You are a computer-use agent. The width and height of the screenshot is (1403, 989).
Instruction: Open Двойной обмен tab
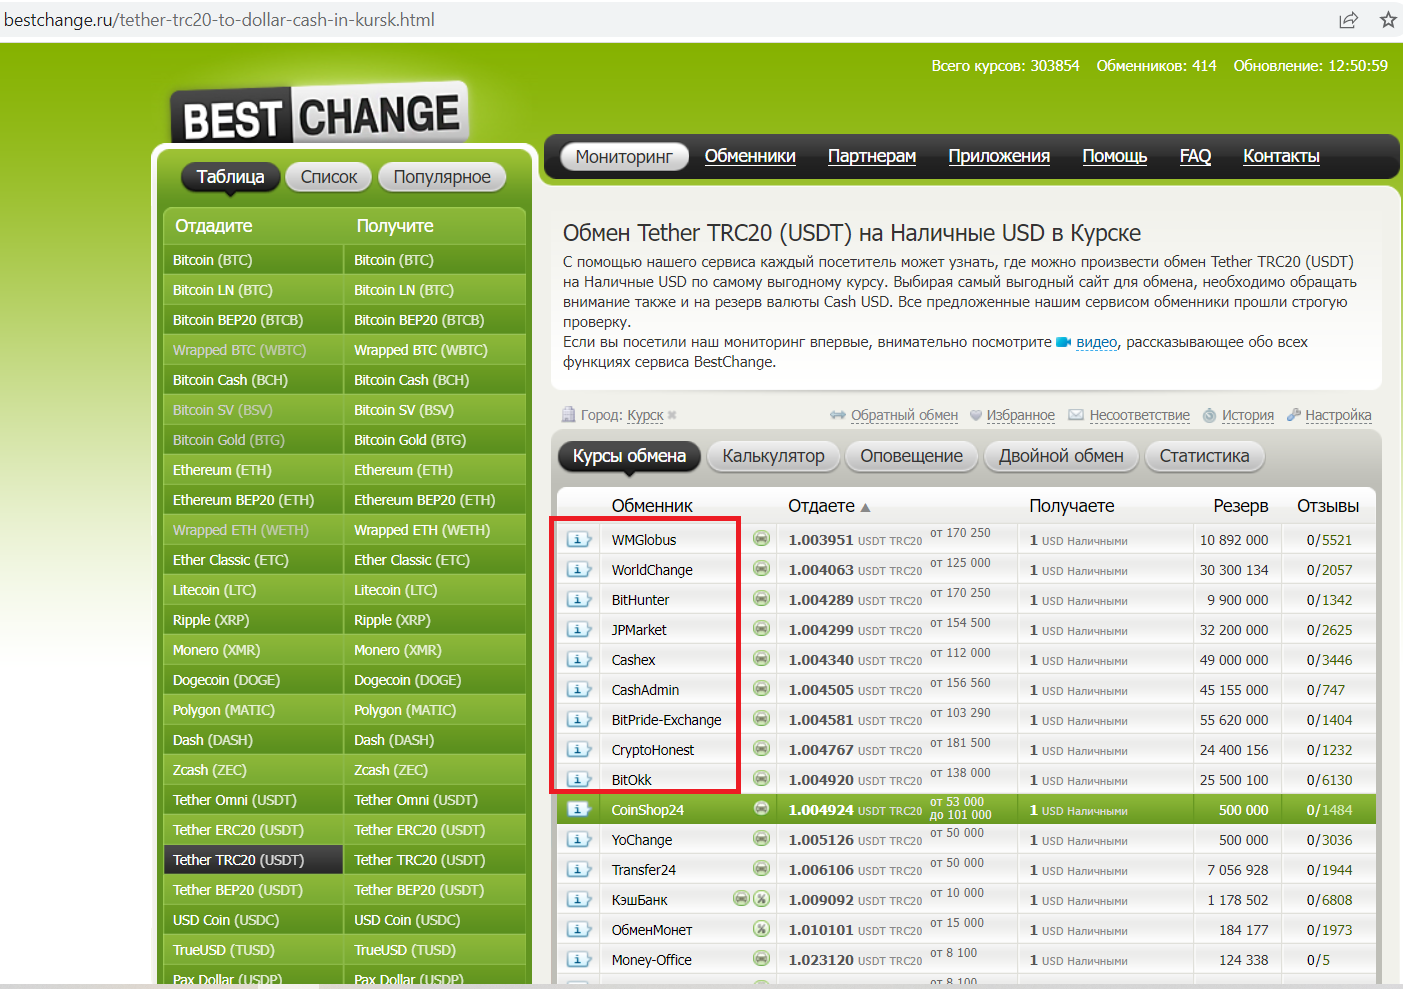coord(1061,456)
